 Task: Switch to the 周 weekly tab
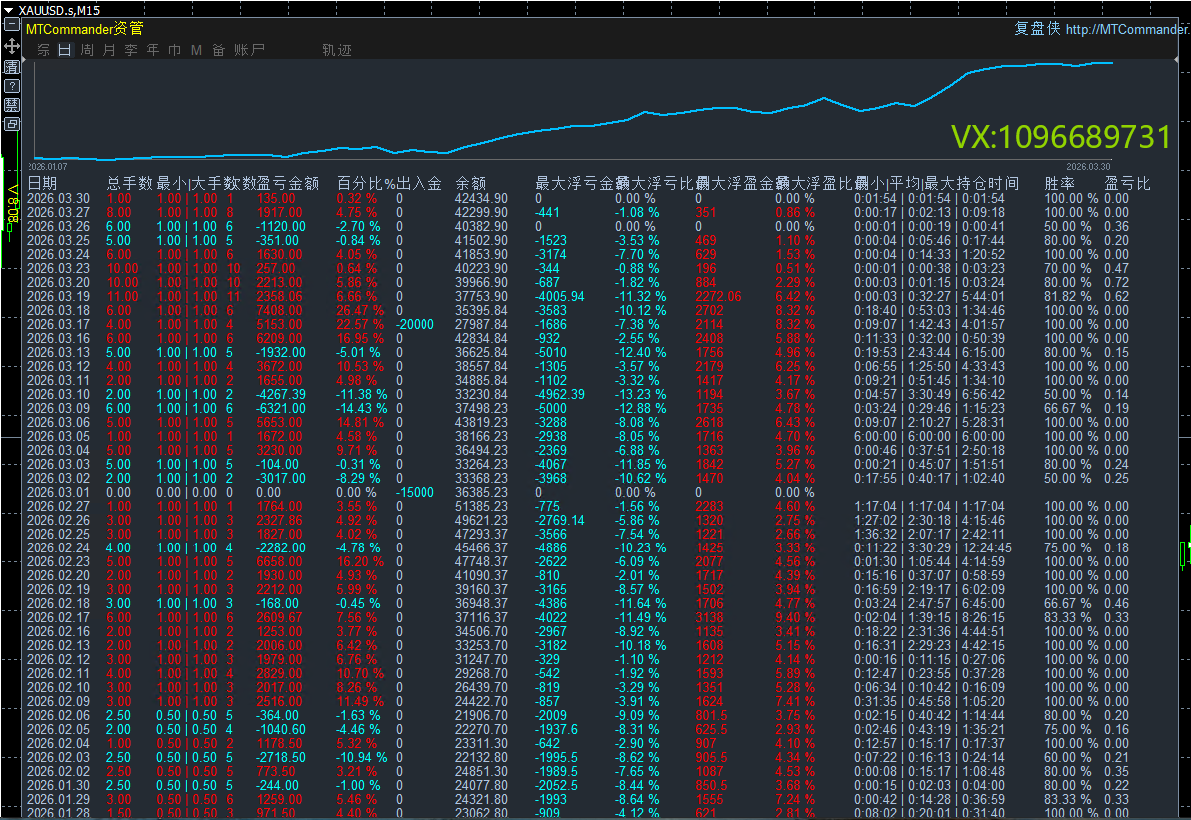pyautogui.click(x=87, y=50)
